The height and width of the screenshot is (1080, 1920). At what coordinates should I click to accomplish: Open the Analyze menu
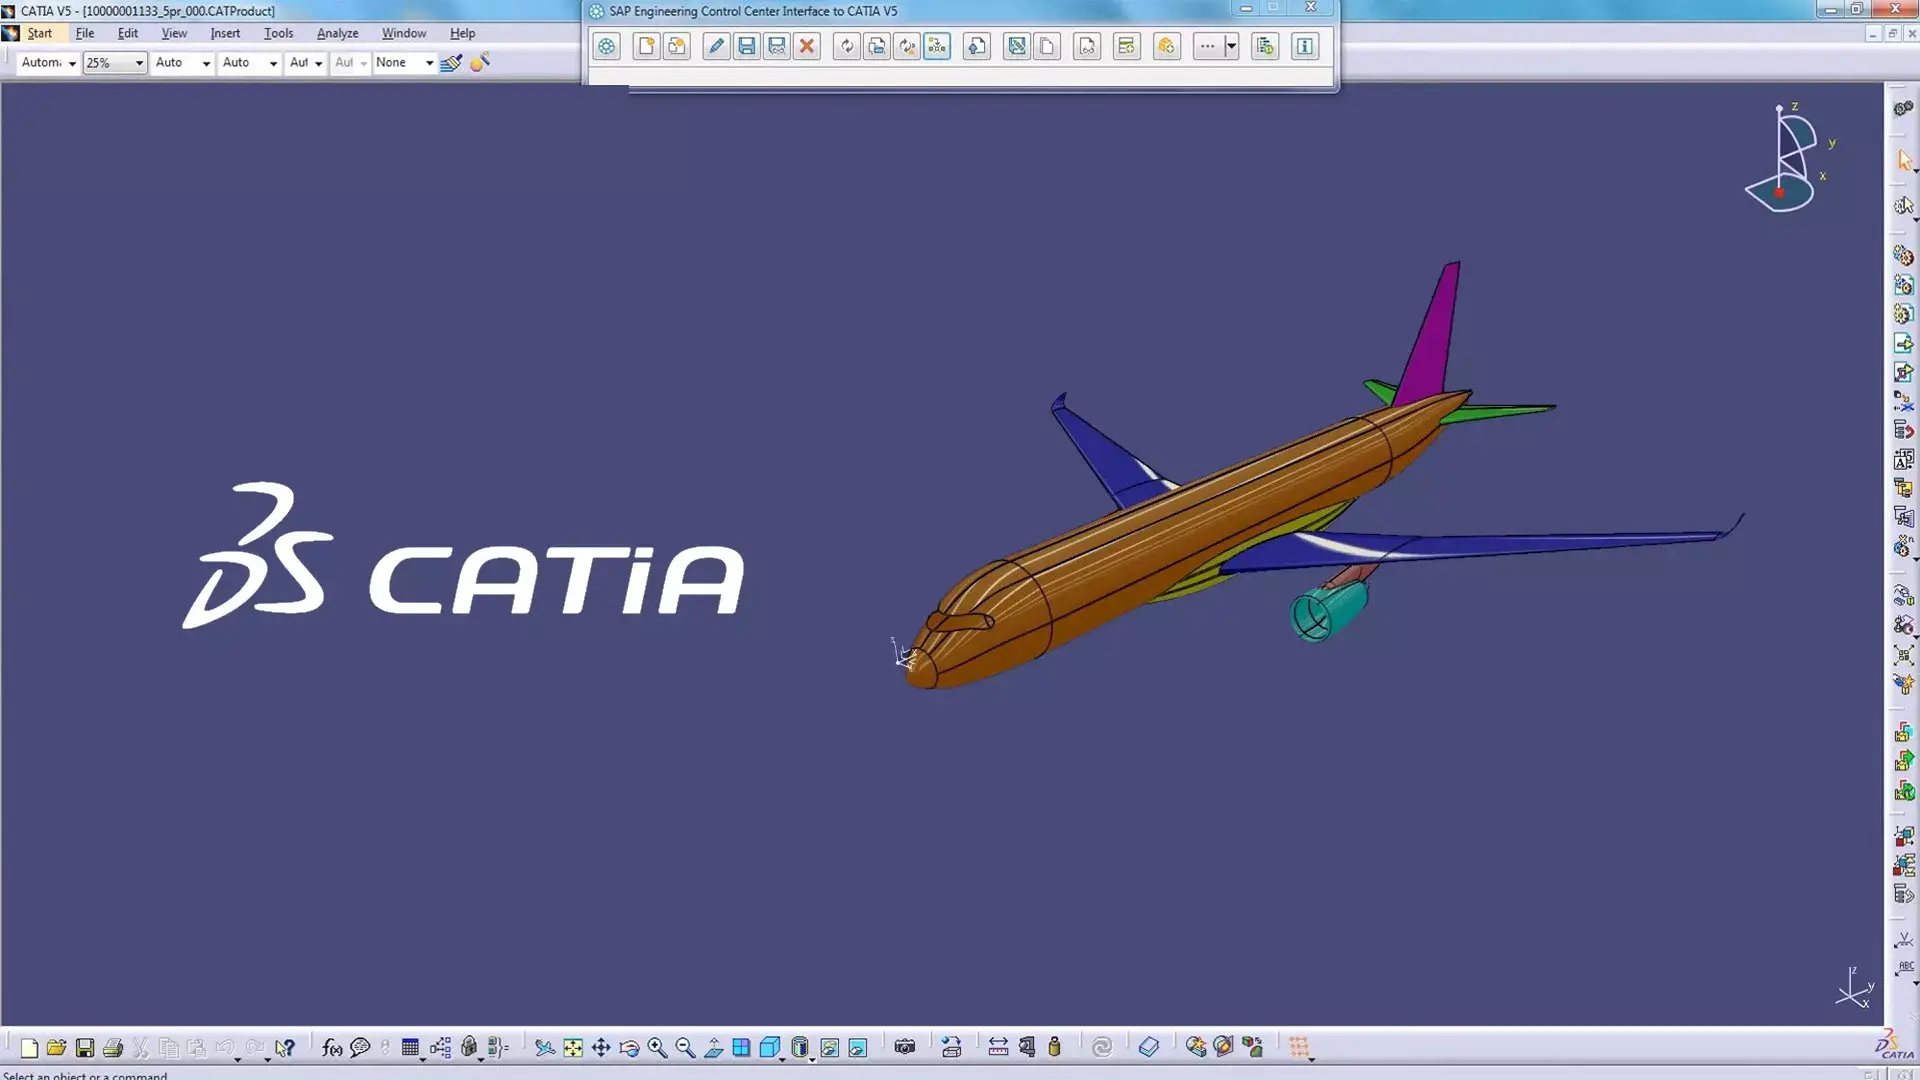(x=337, y=33)
